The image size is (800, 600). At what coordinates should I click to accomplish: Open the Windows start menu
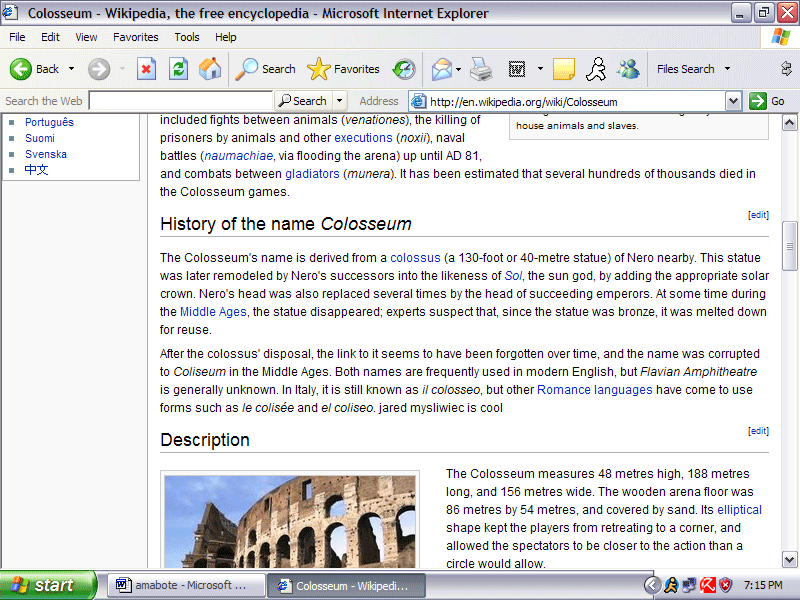coord(48,585)
